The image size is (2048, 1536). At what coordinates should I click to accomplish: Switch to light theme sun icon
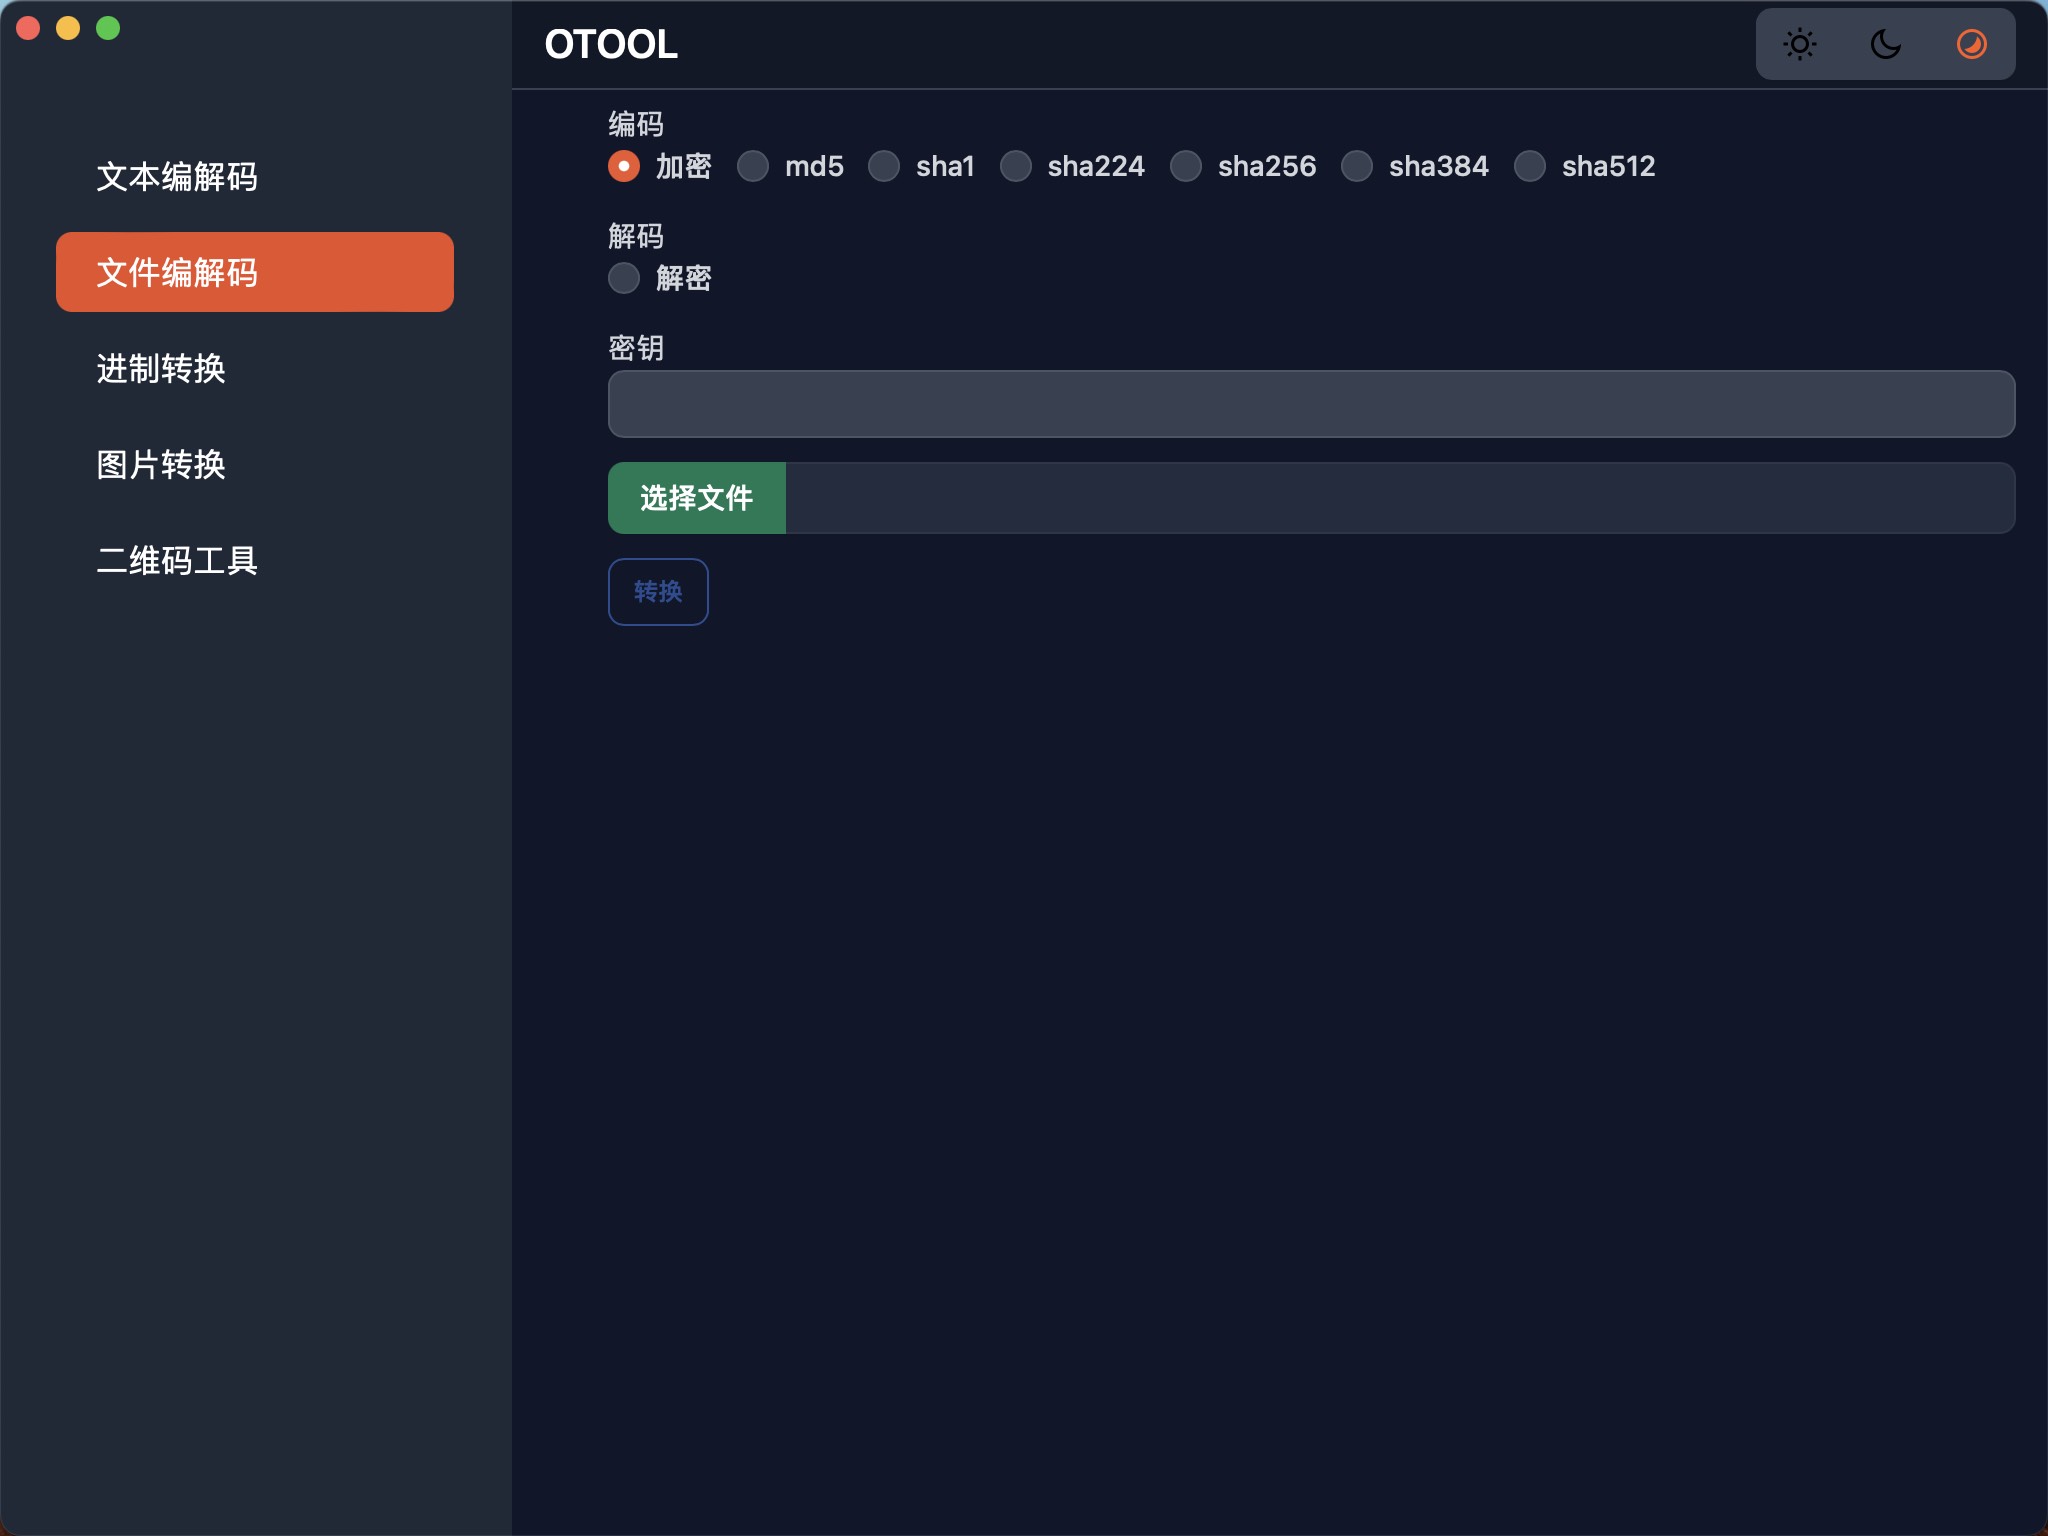point(1799,45)
